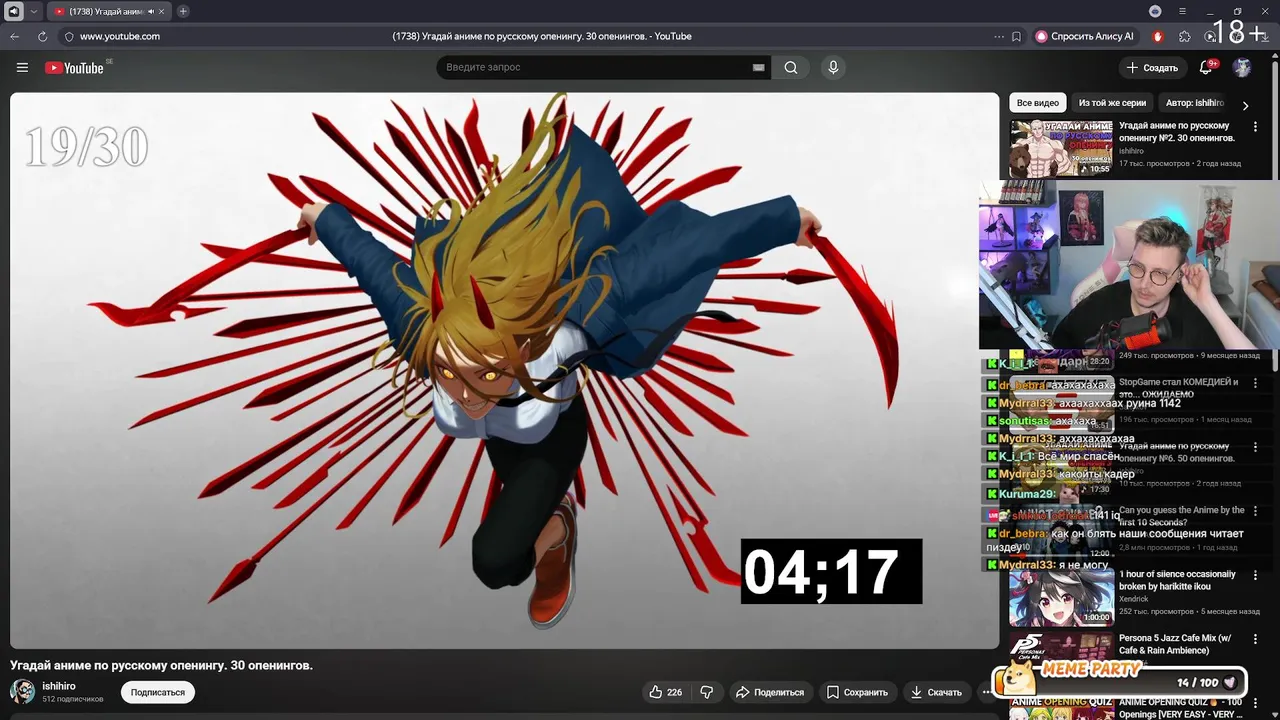Viewport: 1280px width, 720px height.
Task: Click the video title heading below the player
Action: tap(161, 665)
